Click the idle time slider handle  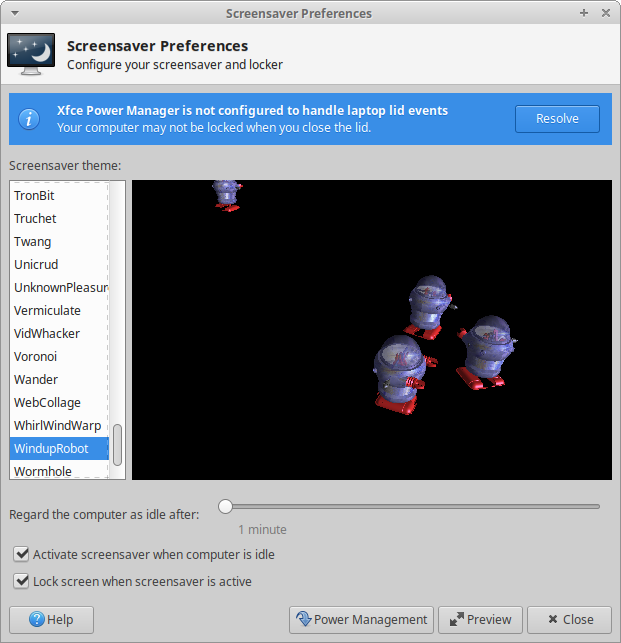225,506
